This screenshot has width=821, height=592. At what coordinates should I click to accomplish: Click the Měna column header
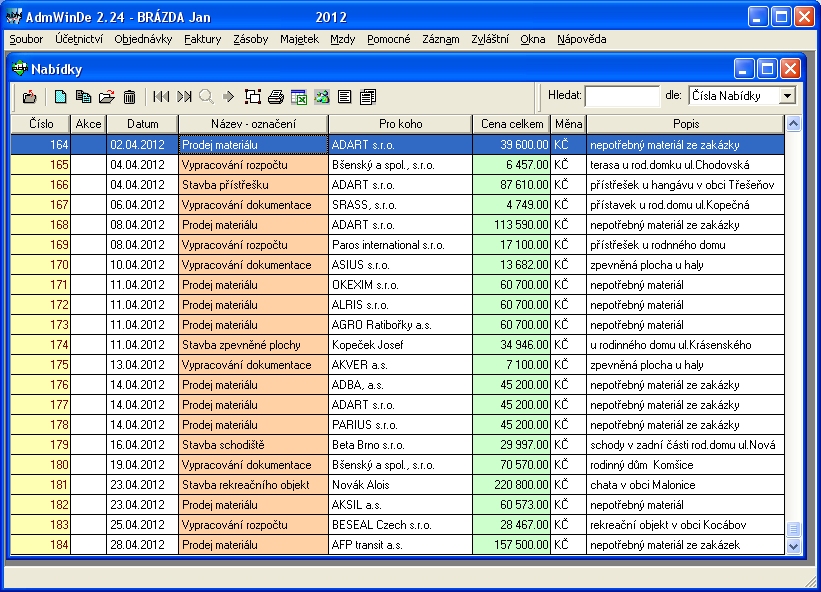[569, 124]
